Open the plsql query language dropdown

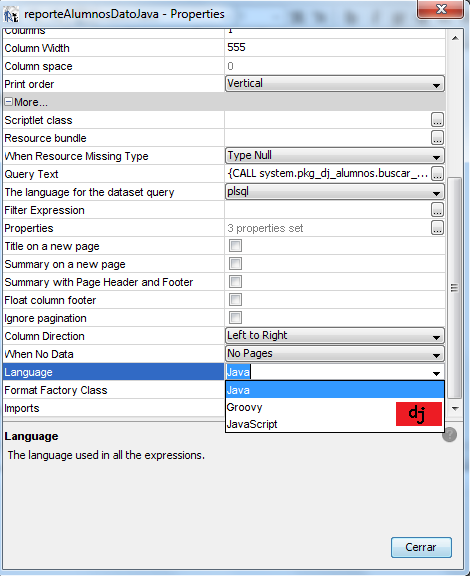(334, 192)
